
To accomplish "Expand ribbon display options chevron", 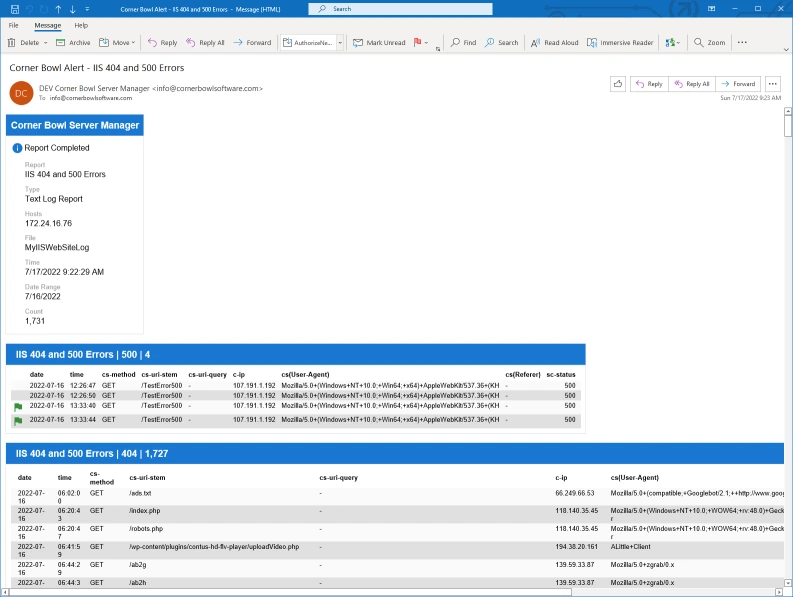I will (786, 50).
